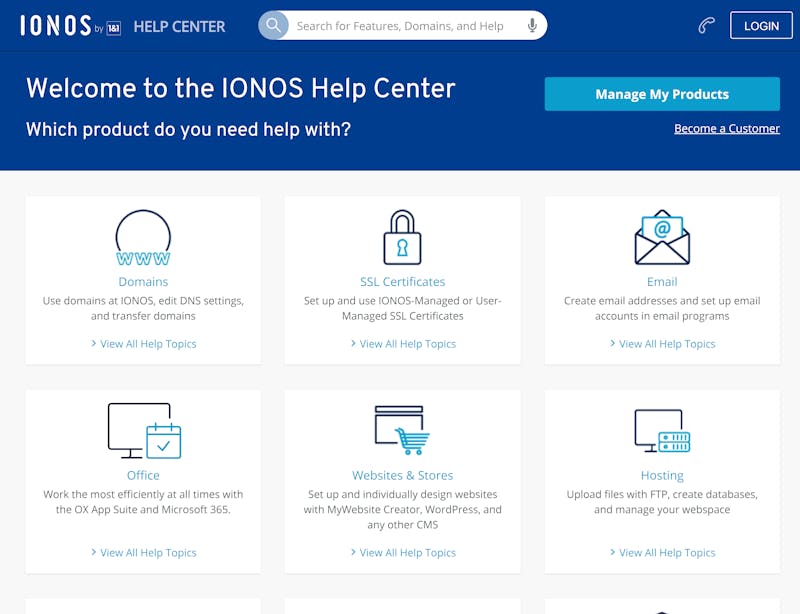Focus the search input field
Image resolution: width=800 pixels, height=614 pixels.
point(405,26)
